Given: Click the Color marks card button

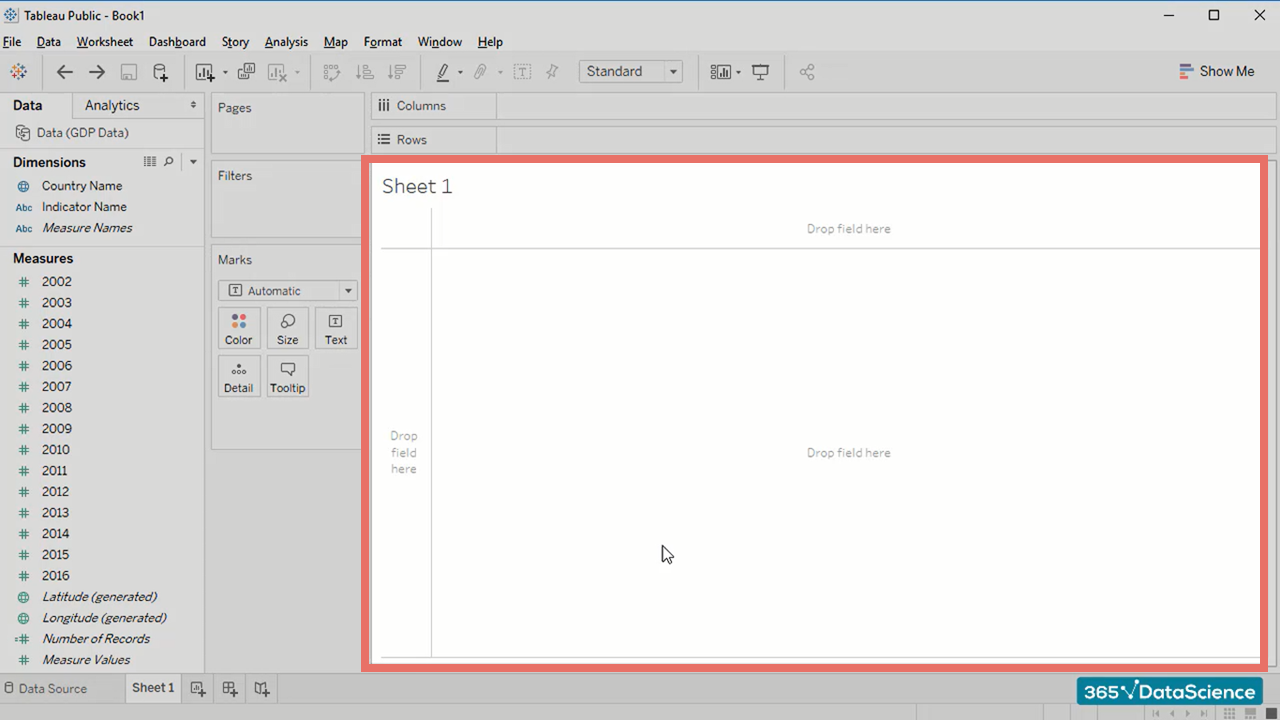Looking at the screenshot, I should coord(238,329).
